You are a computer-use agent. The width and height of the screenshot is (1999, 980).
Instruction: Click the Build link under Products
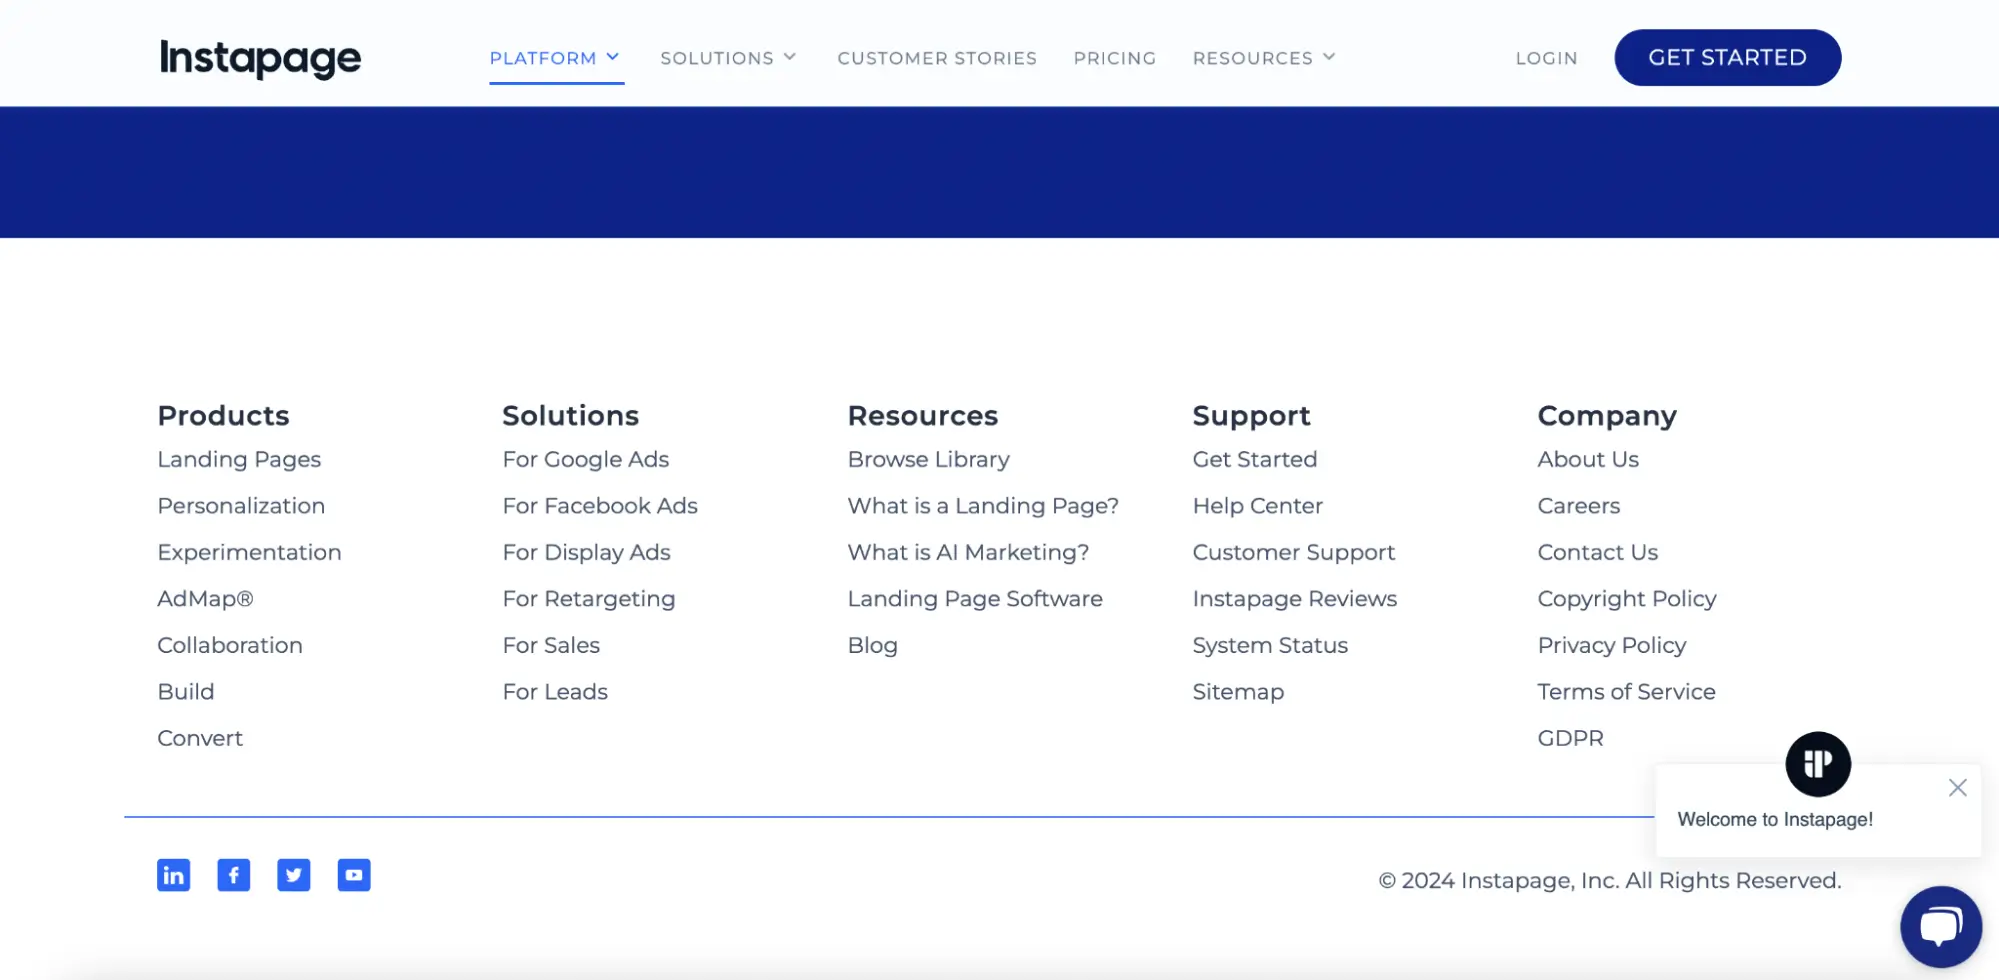186,692
